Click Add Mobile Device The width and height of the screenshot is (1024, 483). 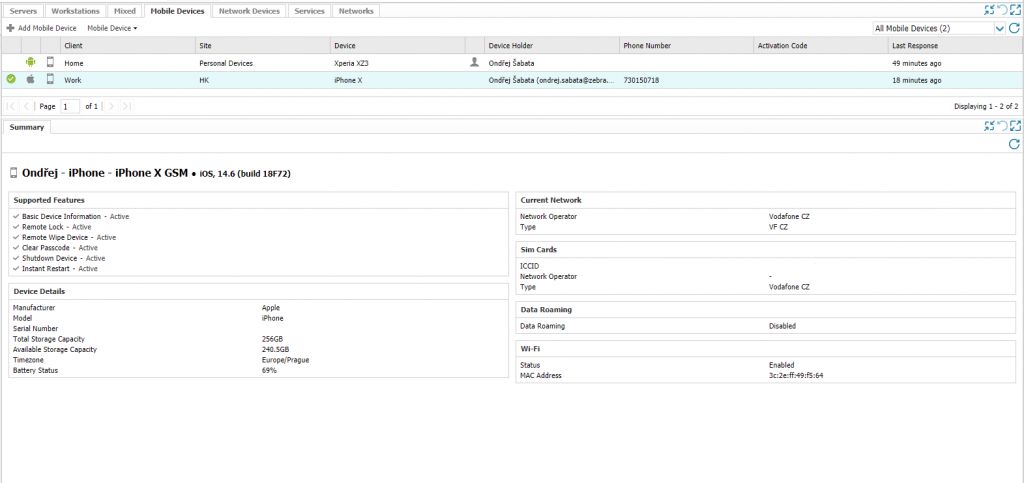tap(42, 28)
